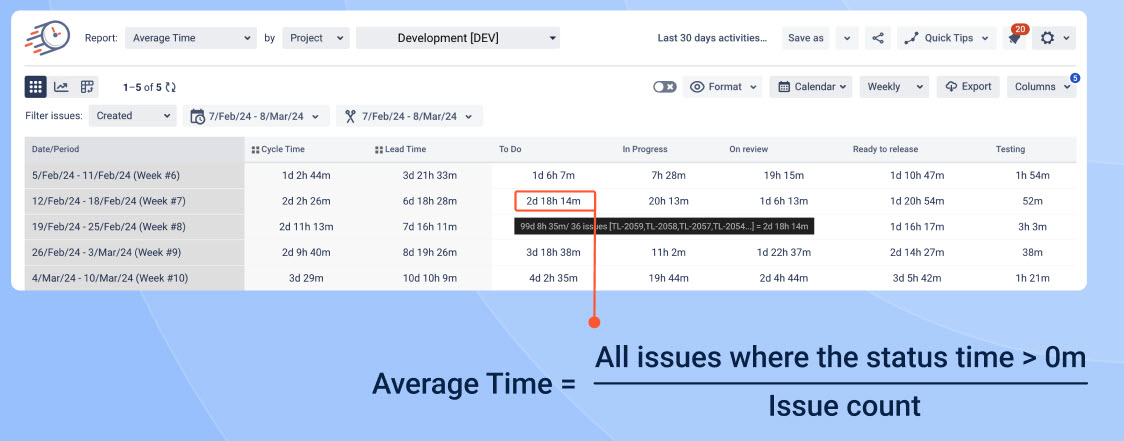The height and width of the screenshot is (441, 1124).
Task: Open the pivot table view
Action: pos(87,87)
